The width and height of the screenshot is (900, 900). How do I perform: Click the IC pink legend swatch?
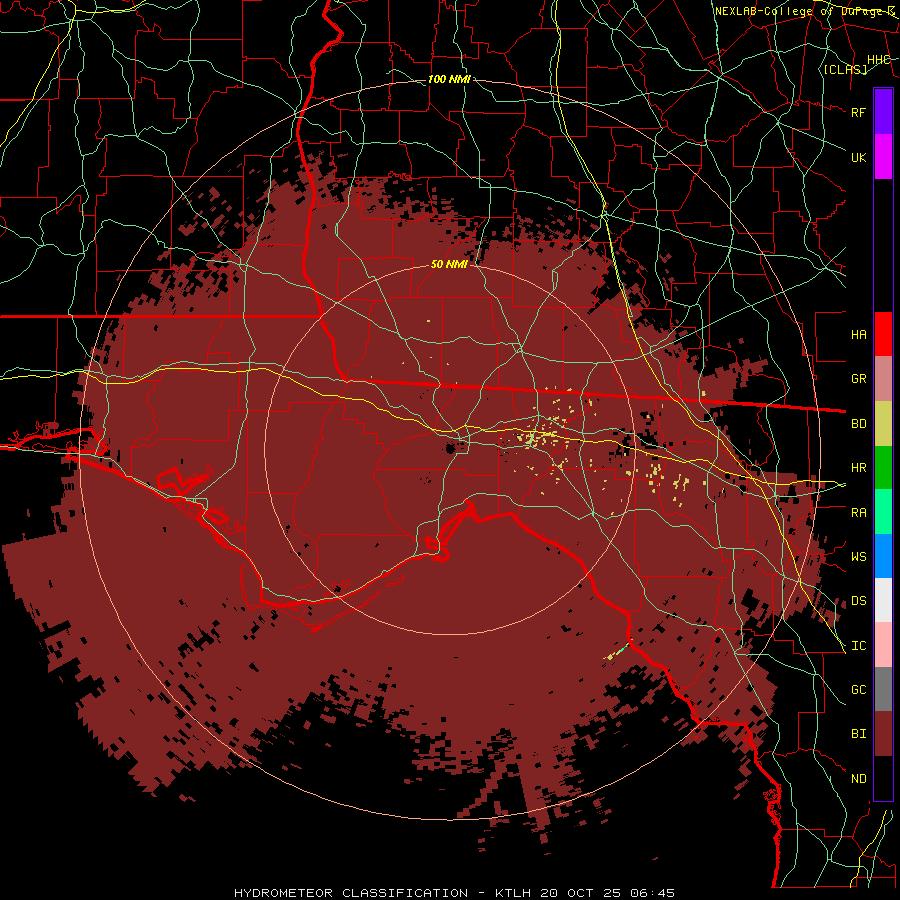pos(883,645)
